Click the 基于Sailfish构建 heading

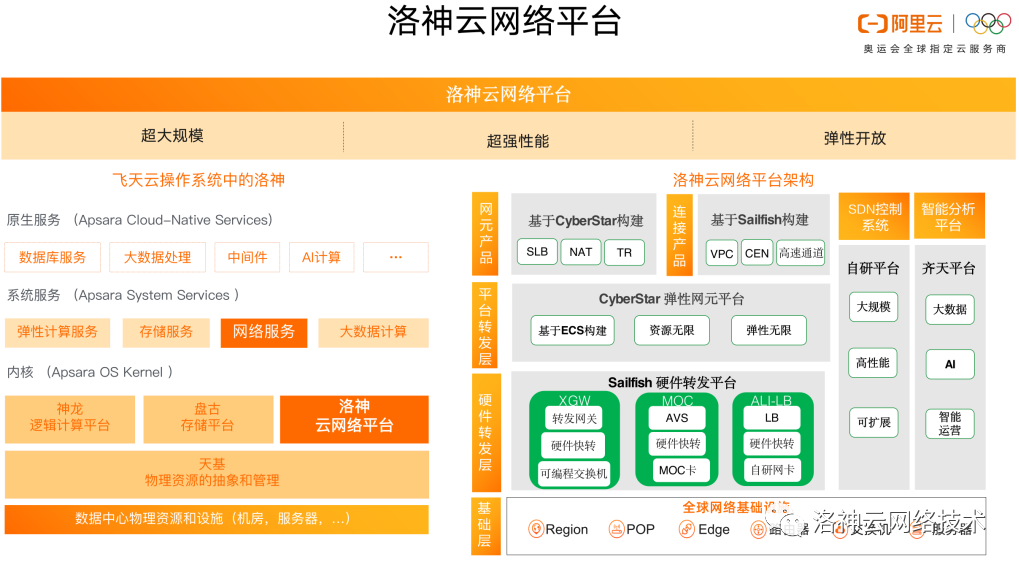point(760,220)
